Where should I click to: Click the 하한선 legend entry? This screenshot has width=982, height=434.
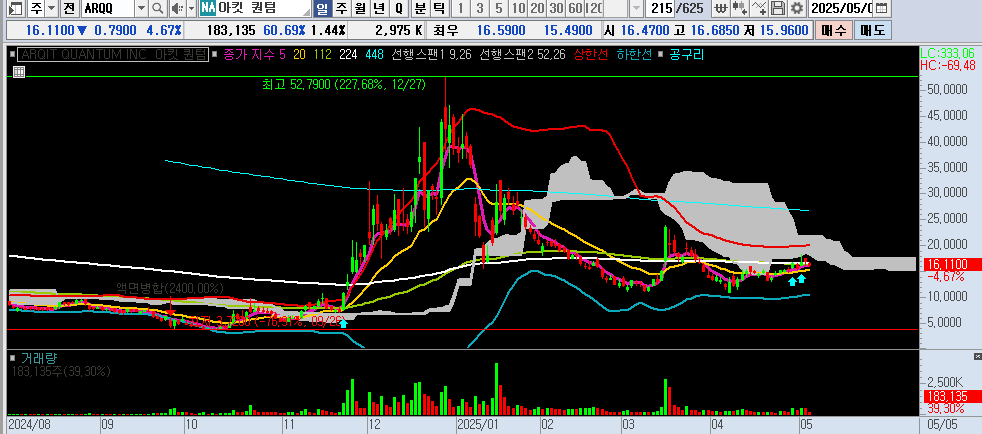tap(634, 54)
